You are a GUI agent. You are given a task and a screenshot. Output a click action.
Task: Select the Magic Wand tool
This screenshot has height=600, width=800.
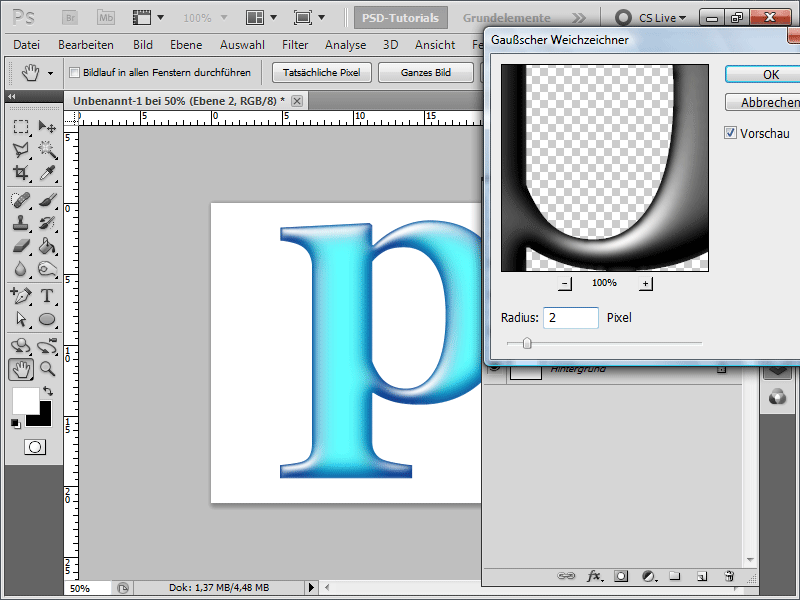coord(47,149)
